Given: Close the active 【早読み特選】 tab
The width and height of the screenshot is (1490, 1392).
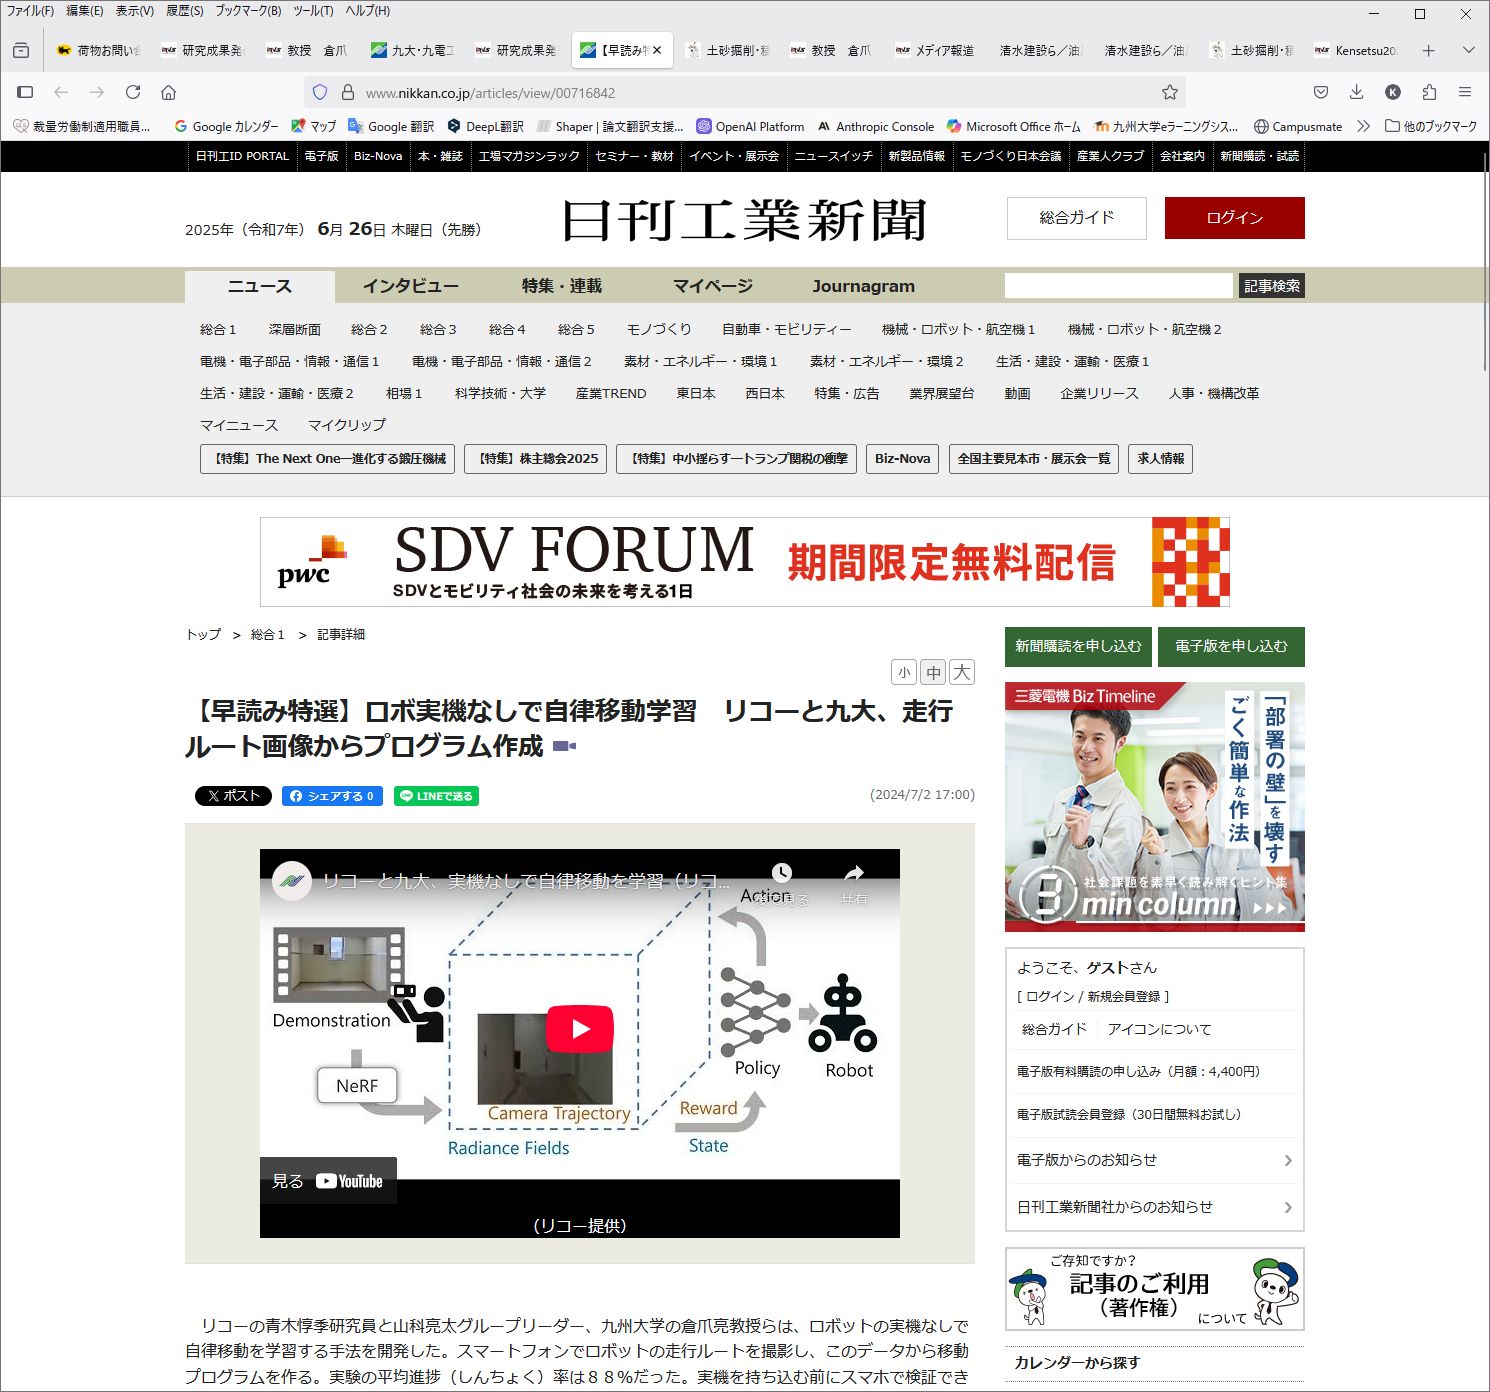Looking at the screenshot, I should point(657,50).
